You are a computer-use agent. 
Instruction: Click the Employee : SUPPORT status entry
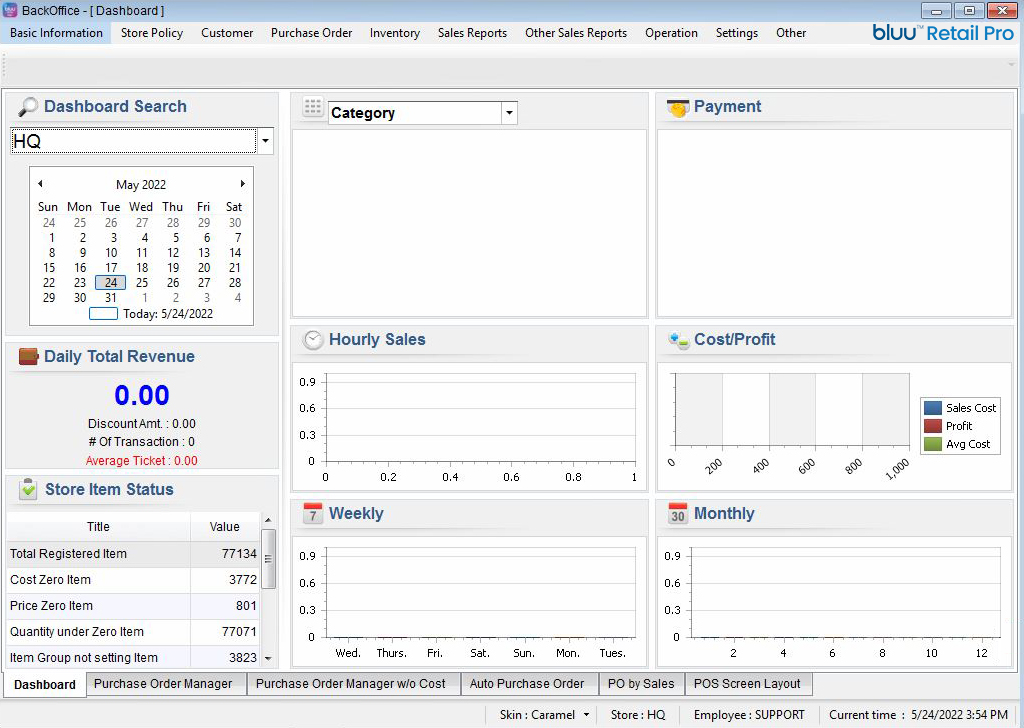tap(749, 715)
